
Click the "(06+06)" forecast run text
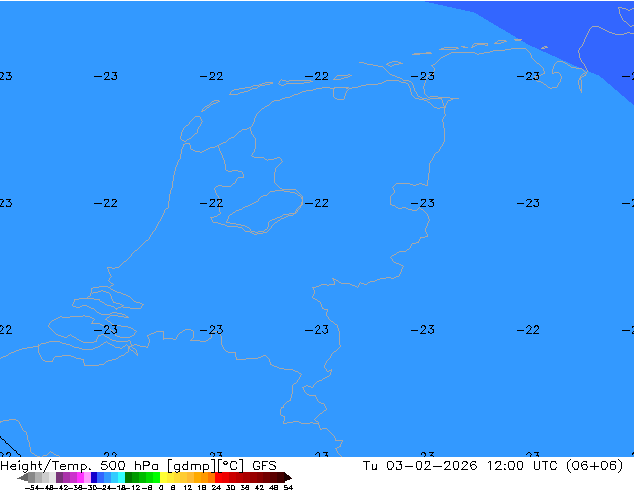pos(594,466)
